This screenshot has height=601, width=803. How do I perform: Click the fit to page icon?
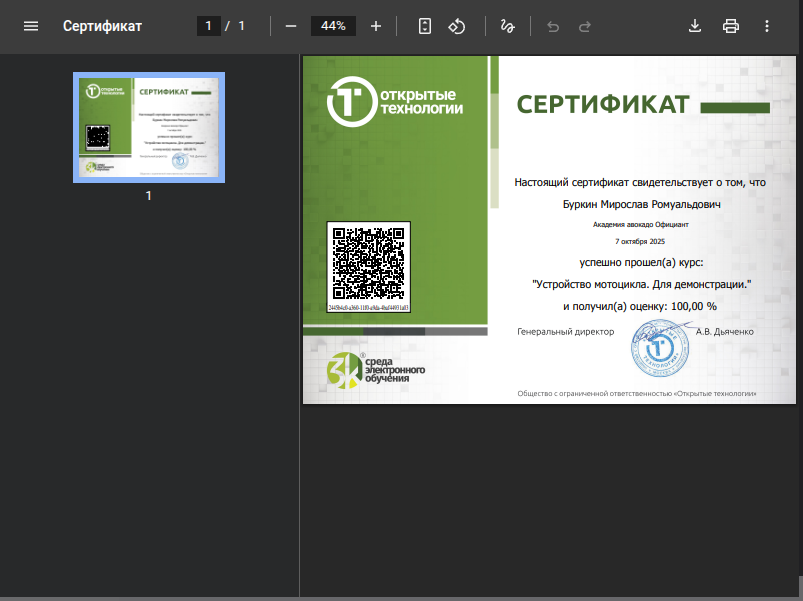425,26
